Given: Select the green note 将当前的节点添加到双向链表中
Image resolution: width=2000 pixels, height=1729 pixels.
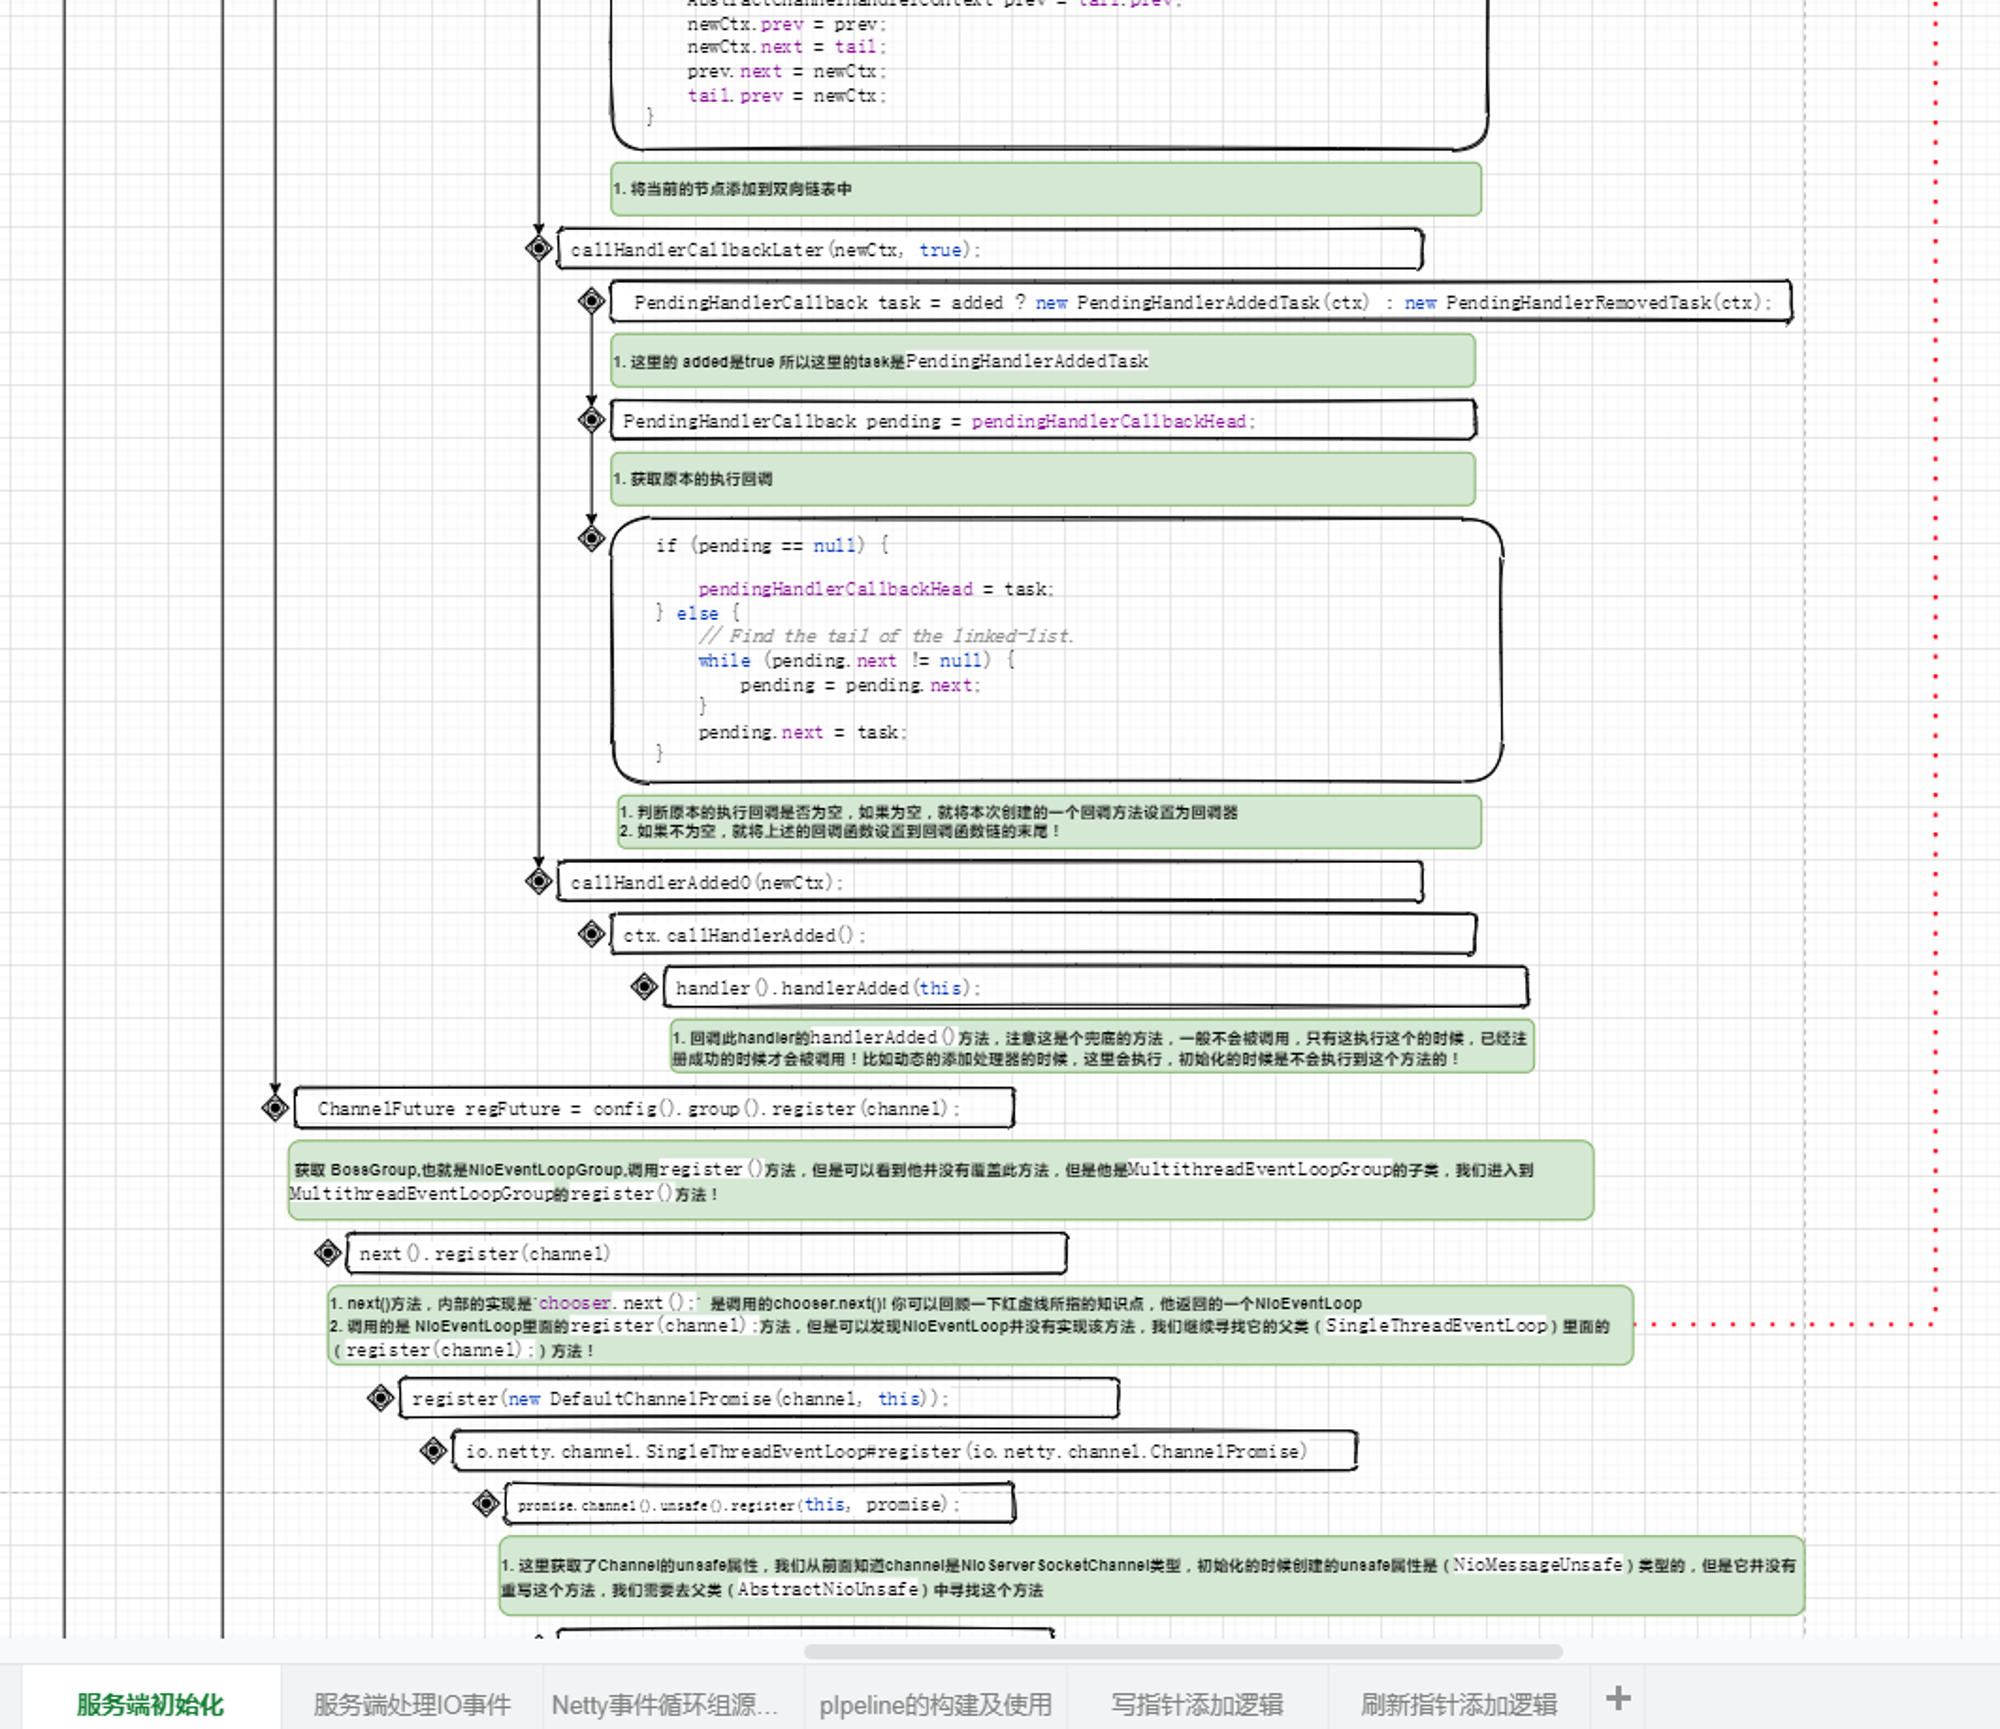Looking at the screenshot, I should (x=1046, y=189).
